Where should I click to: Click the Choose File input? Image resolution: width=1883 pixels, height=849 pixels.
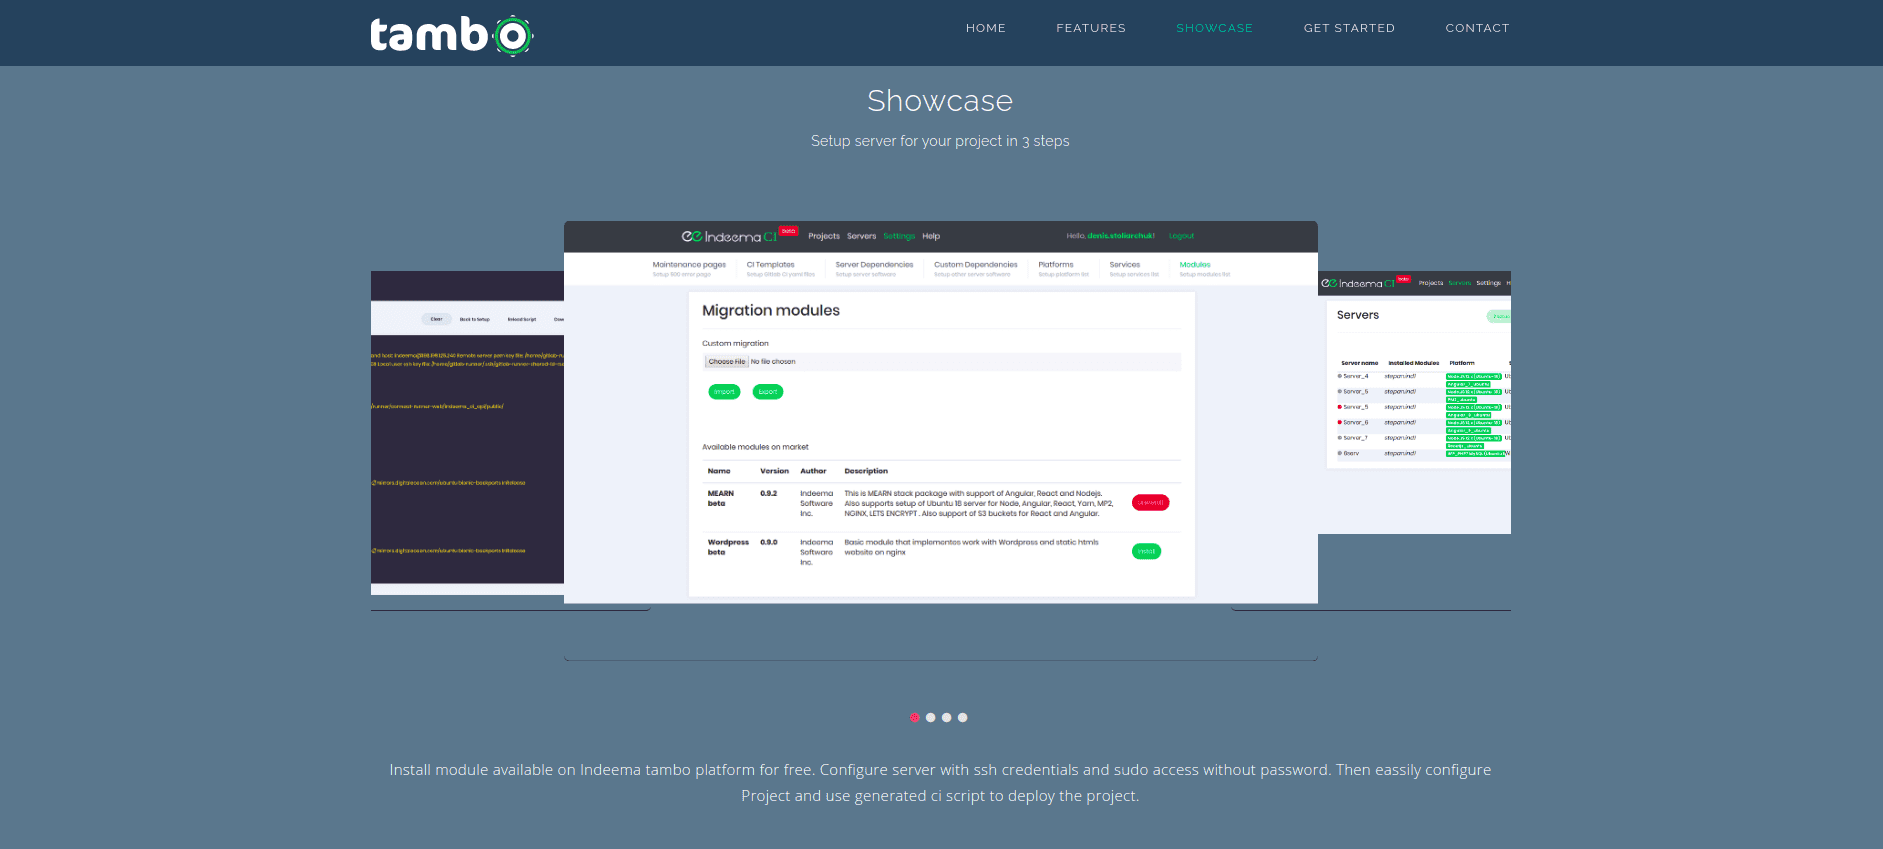pyautogui.click(x=727, y=362)
